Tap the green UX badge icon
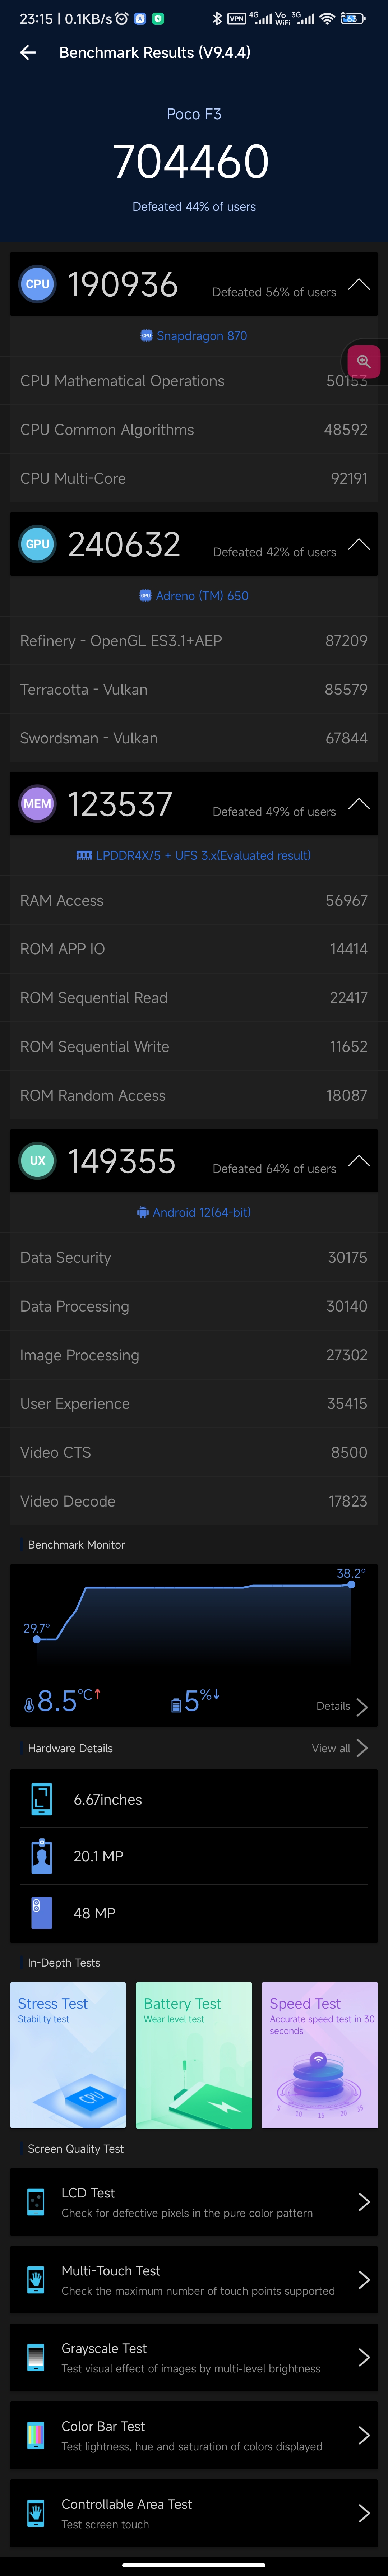 (37, 1161)
